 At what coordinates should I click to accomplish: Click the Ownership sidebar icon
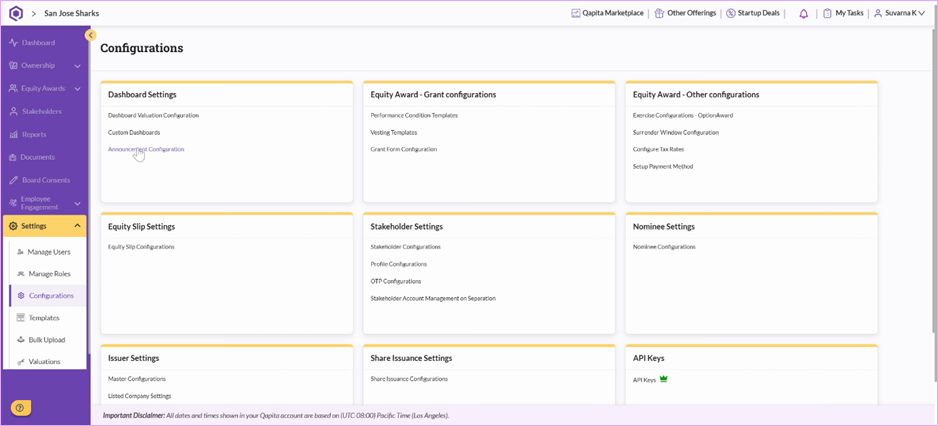click(x=14, y=66)
